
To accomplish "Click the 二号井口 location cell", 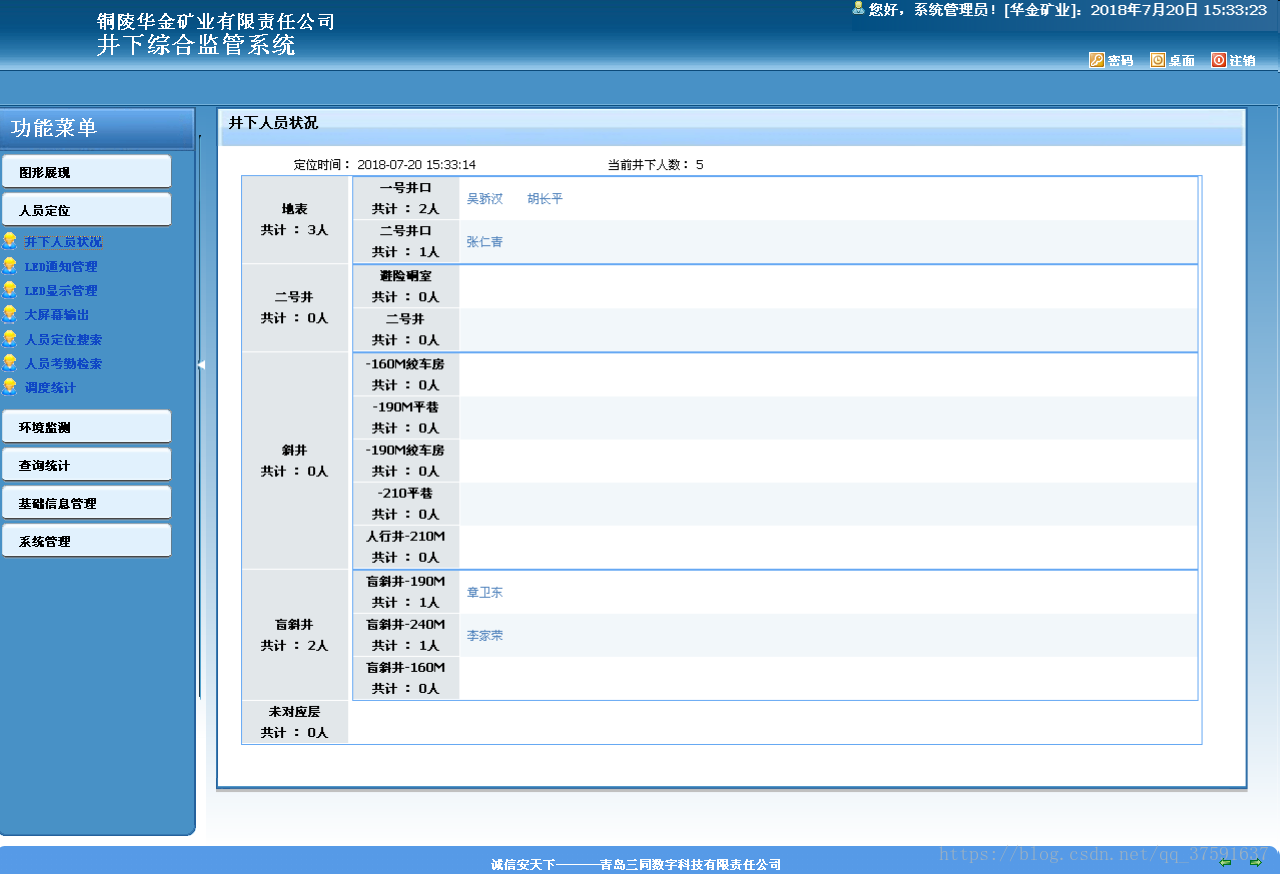I will [406, 241].
